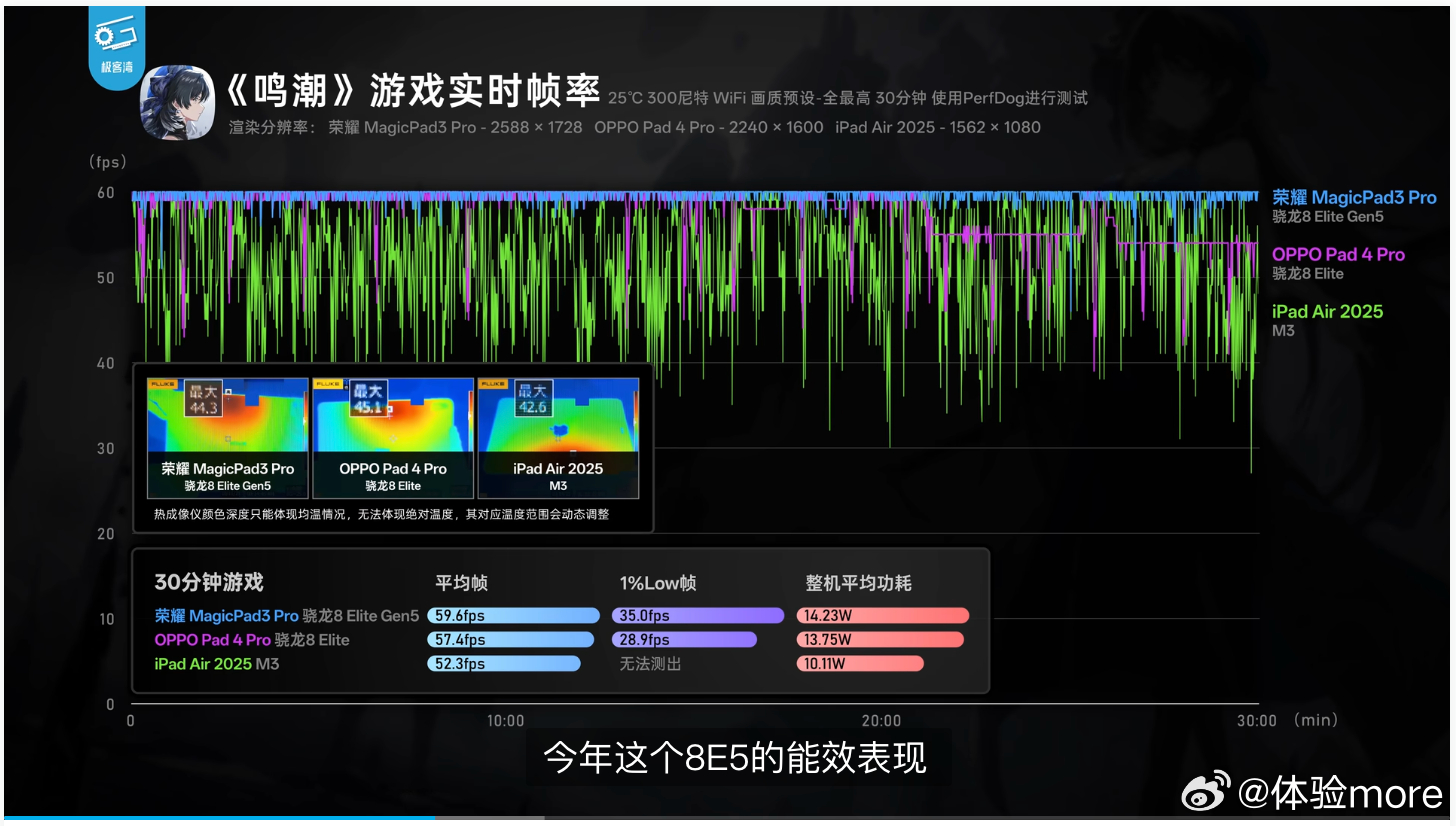The image size is (1456, 826).
Task: Select the 28.9fps 1% low value
Action: pos(645,640)
